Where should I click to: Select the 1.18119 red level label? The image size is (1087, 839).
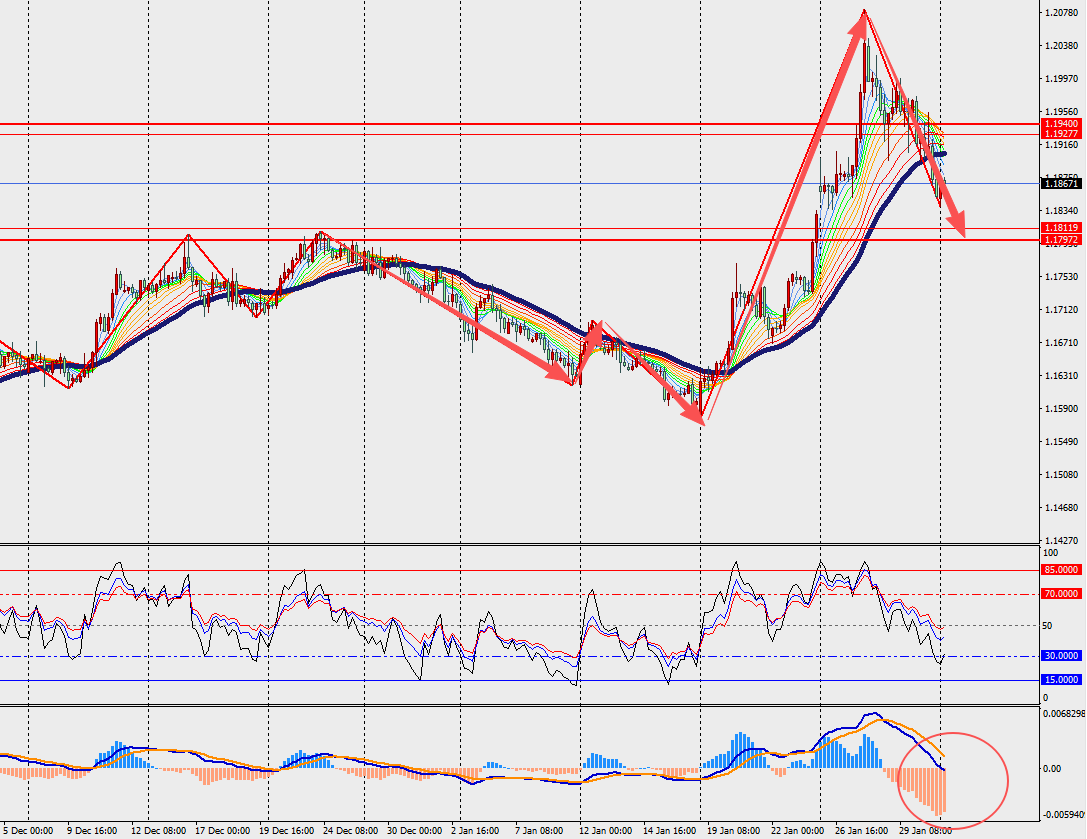pyautogui.click(x=1061, y=227)
